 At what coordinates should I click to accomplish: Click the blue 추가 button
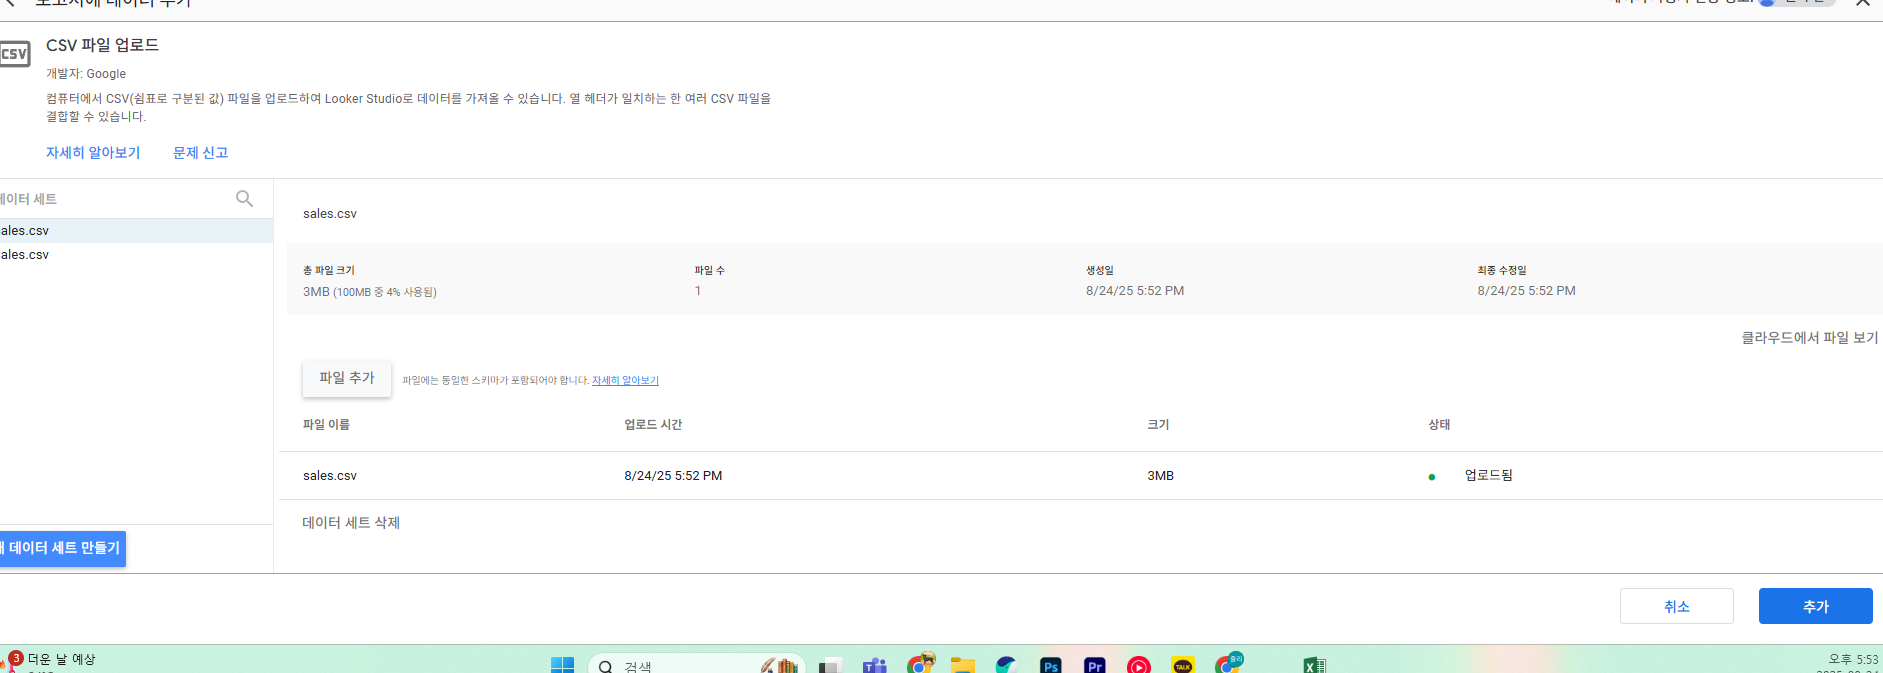tap(1815, 606)
